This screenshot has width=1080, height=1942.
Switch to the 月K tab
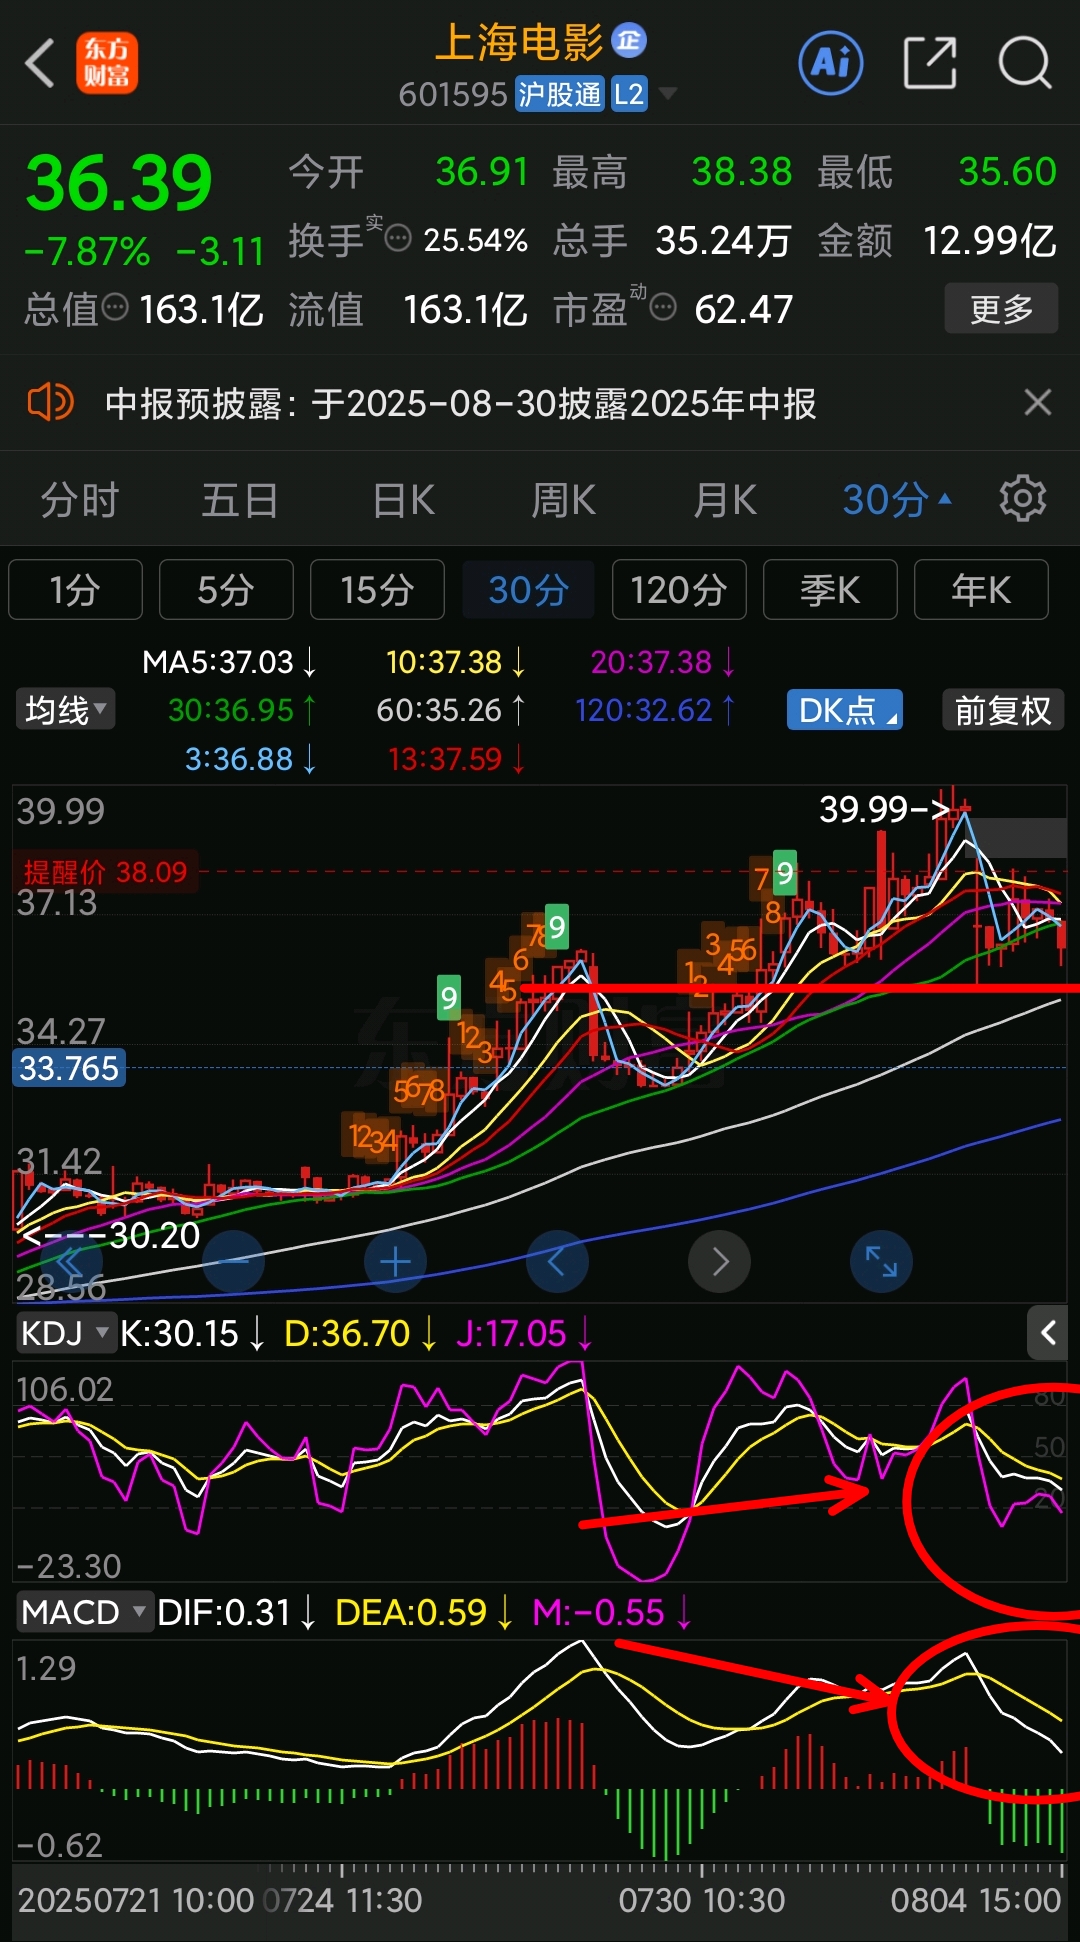click(x=725, y=499)
